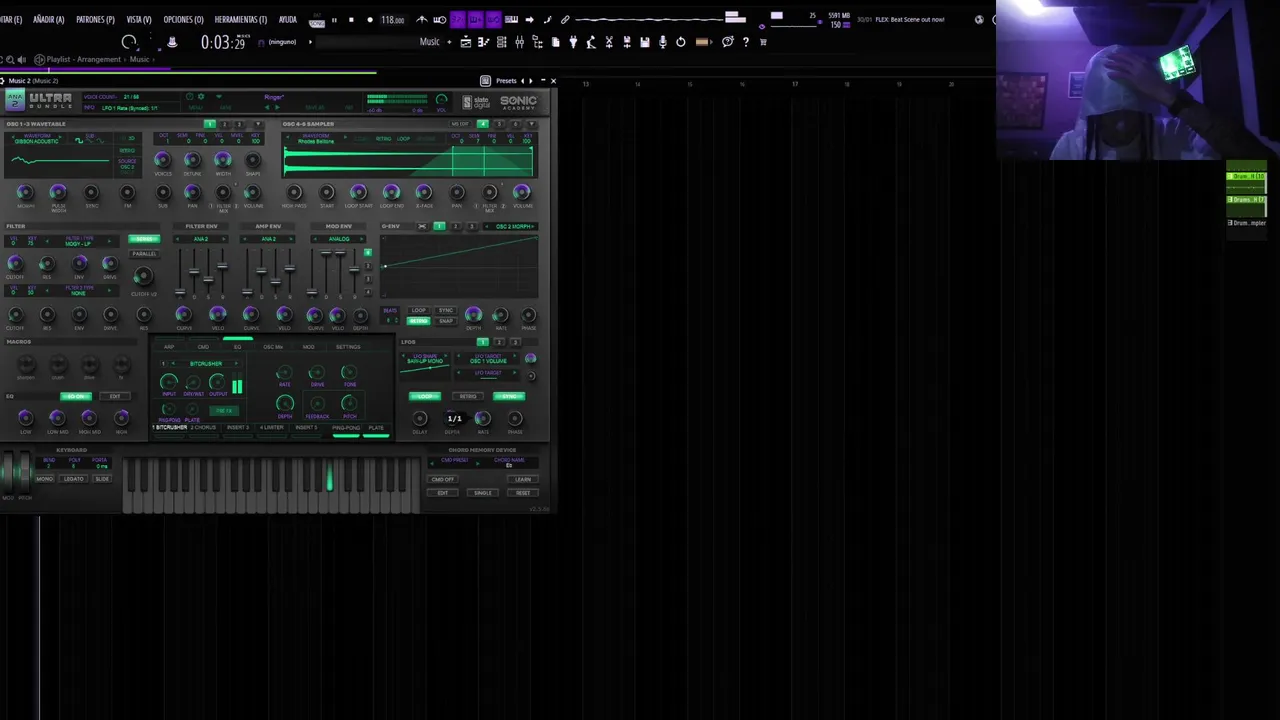The height and width of the screenshot is (720, 1280).
Task: Open the Mod Env ANALOG type selector
Action: point(338,239)
